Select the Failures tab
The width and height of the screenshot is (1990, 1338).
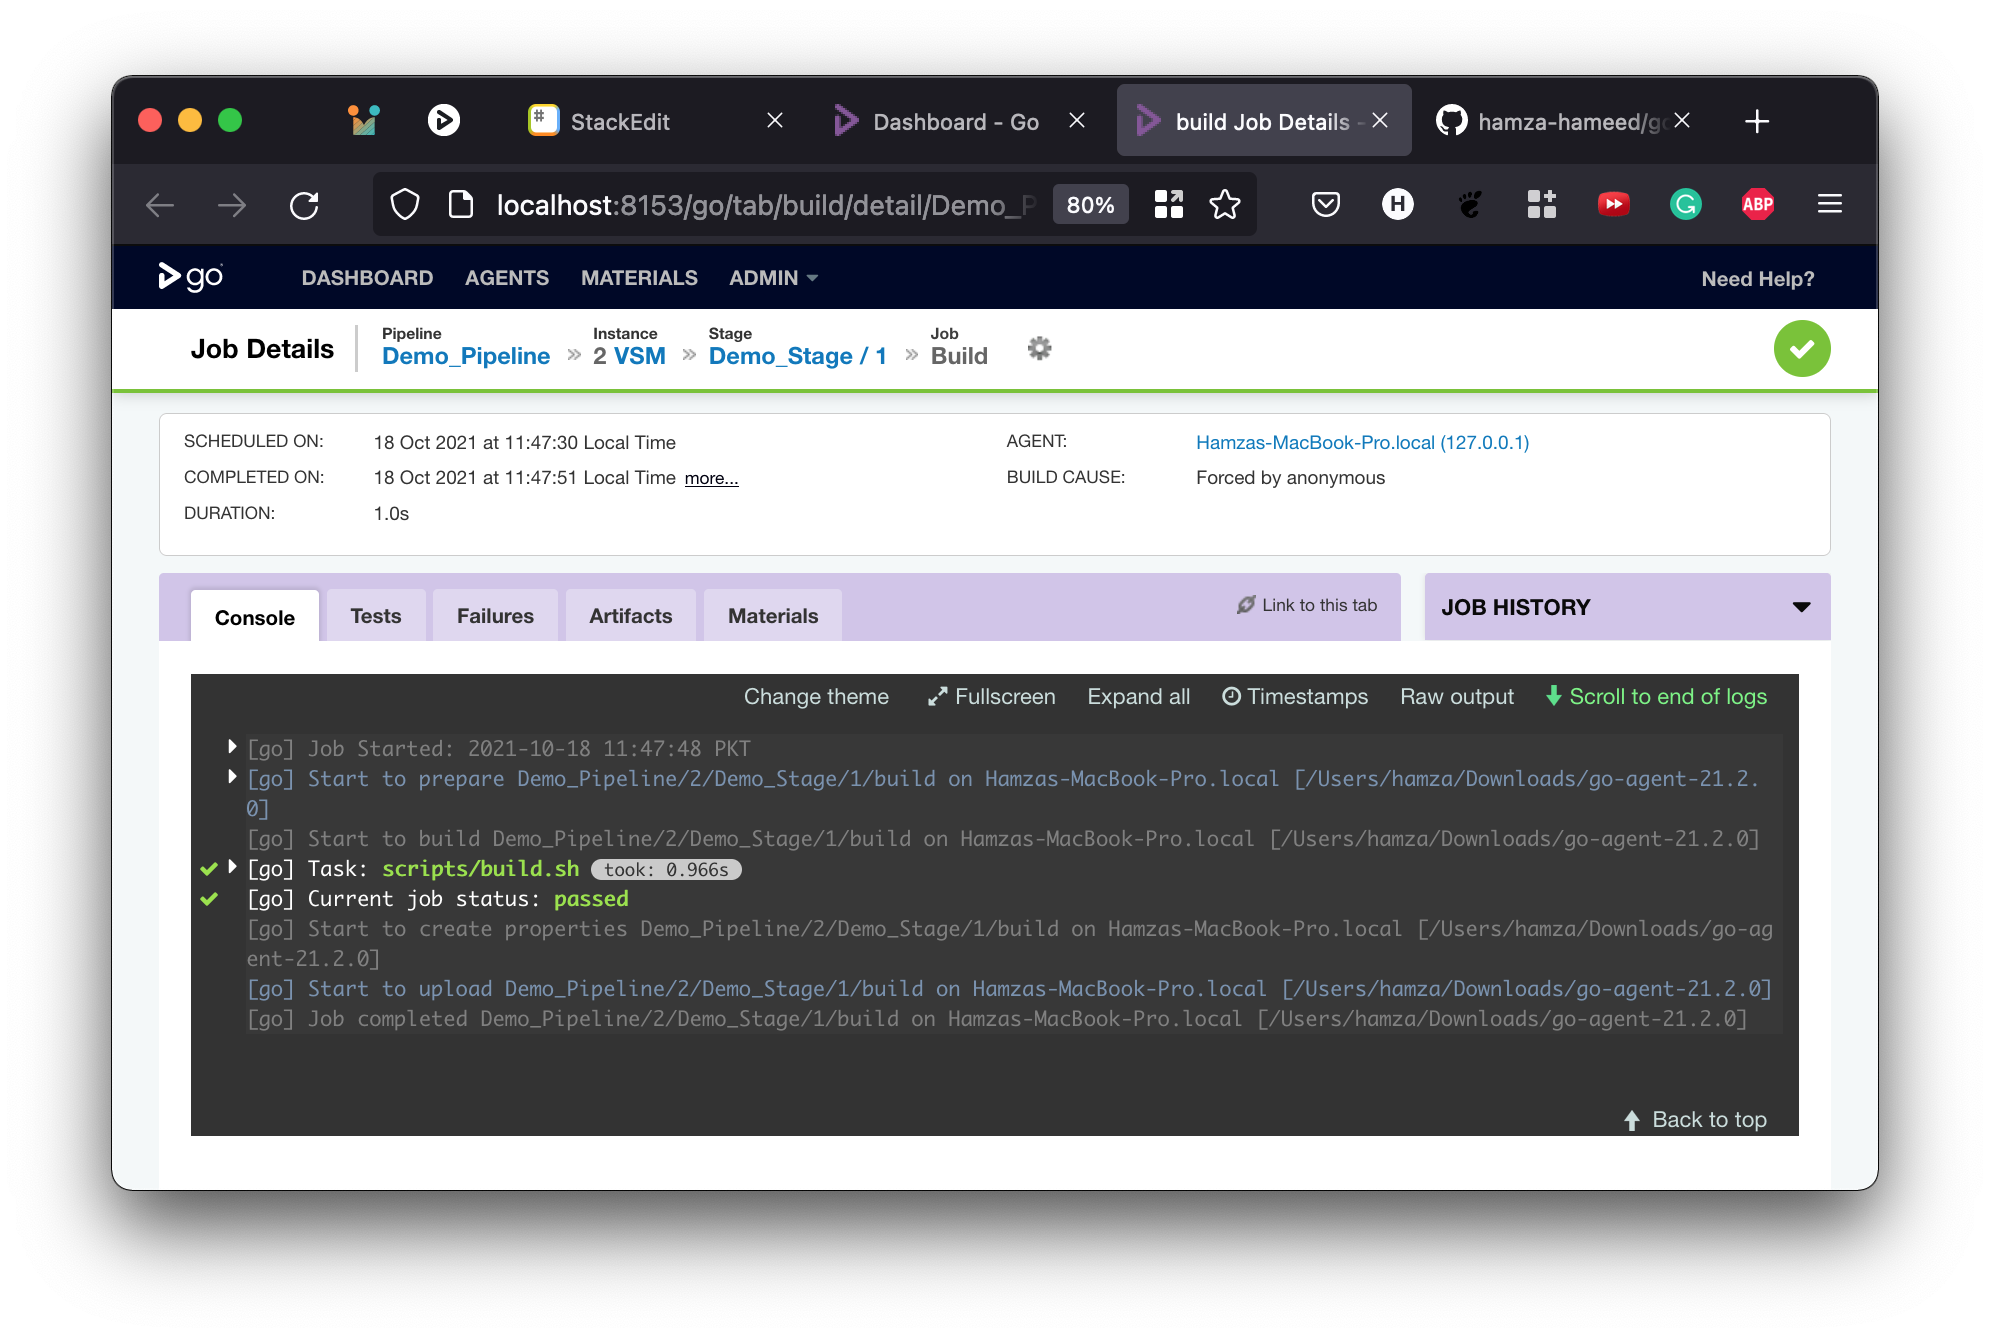493,615
